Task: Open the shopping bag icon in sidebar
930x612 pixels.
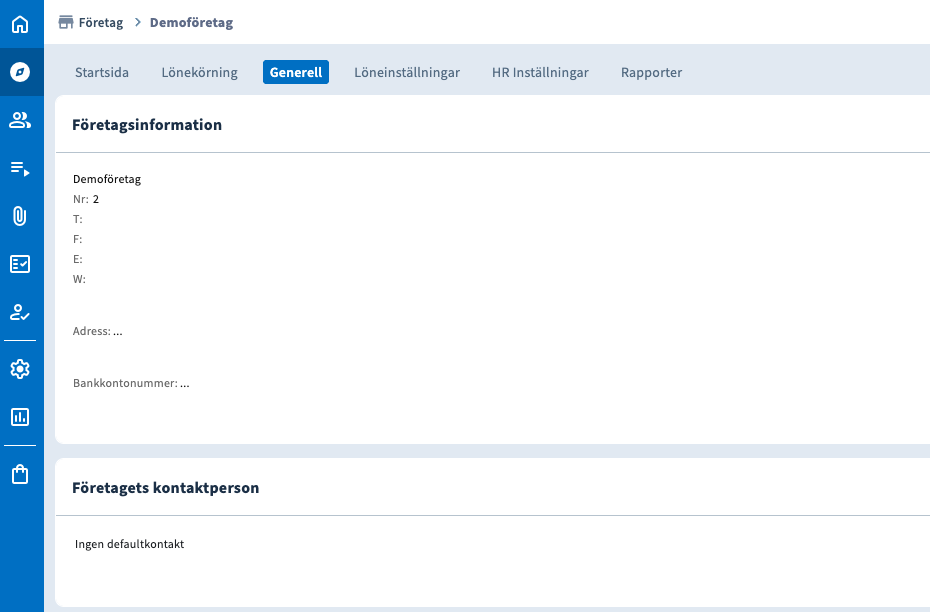Action: (x=20, y=474)
